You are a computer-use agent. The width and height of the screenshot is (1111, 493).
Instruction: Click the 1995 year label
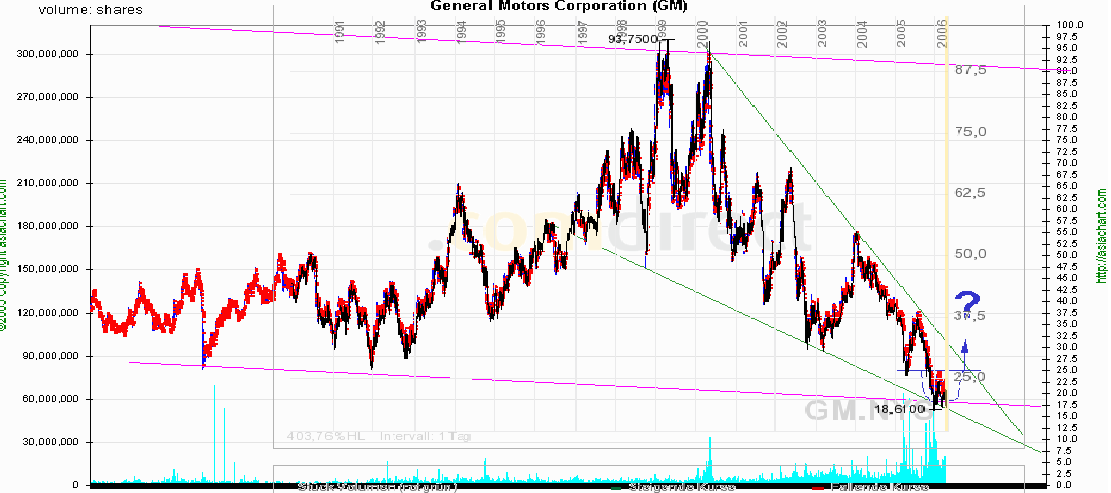pos(501,31)
